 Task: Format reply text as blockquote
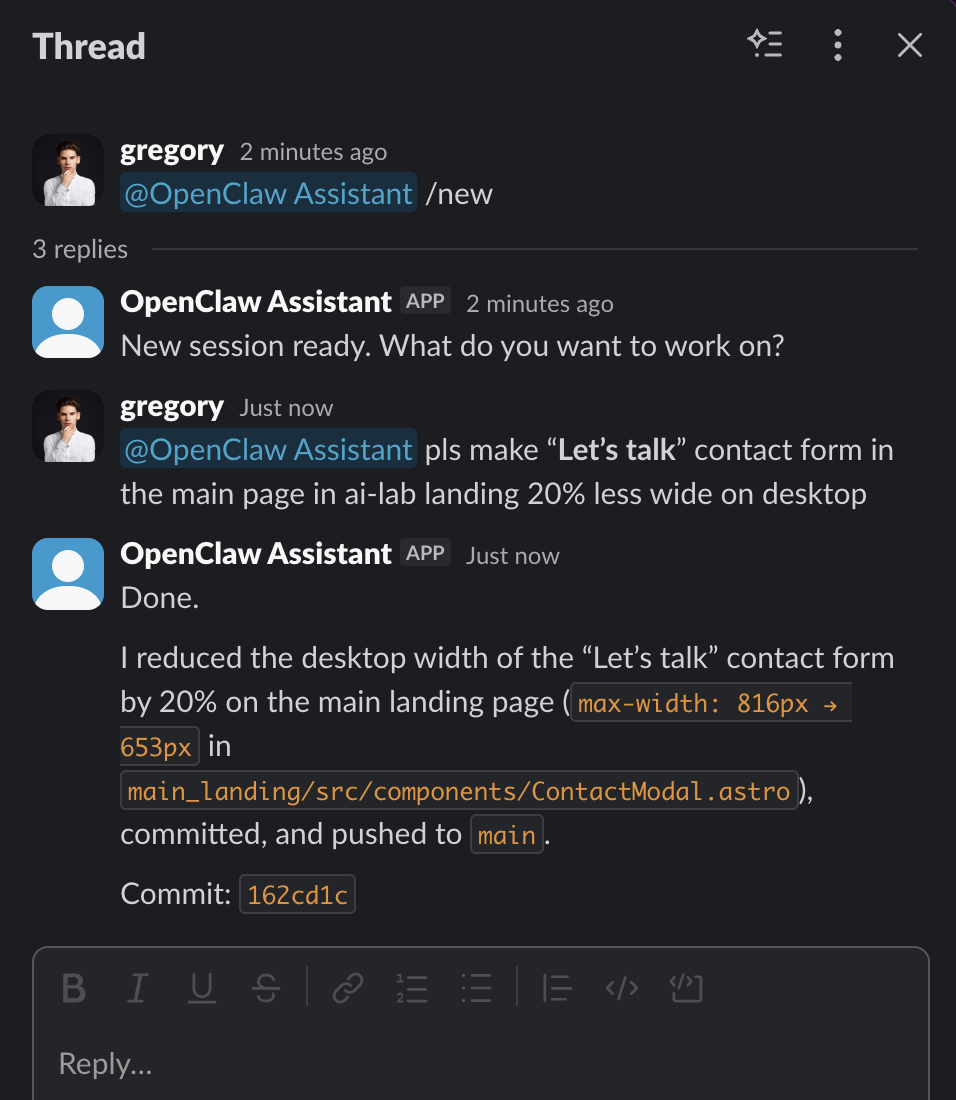[556, 989]
